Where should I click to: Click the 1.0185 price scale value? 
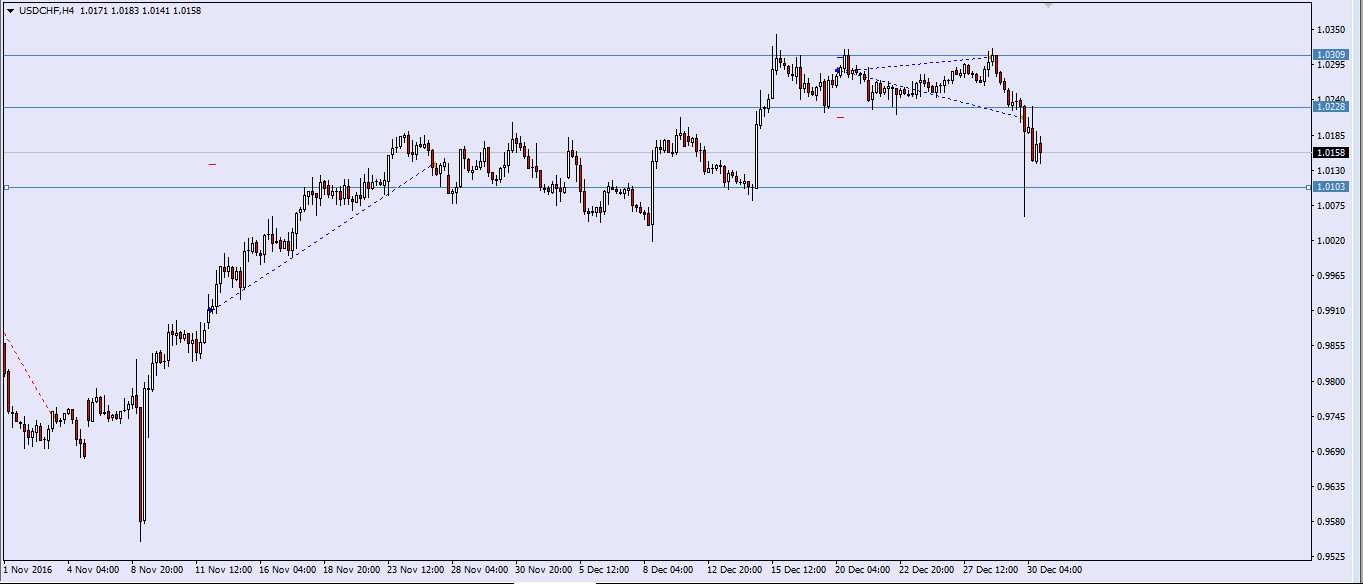(x=1331, y=135)
